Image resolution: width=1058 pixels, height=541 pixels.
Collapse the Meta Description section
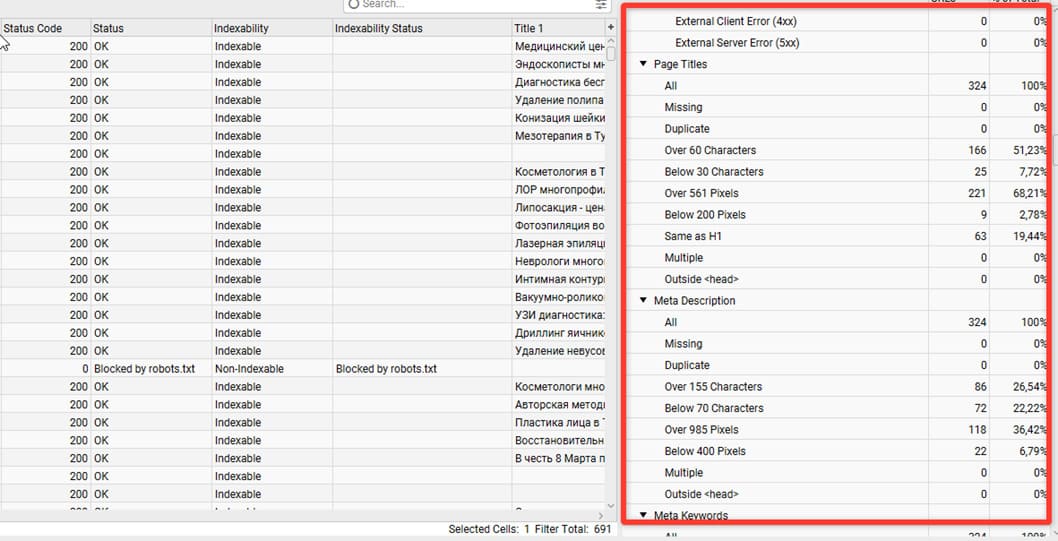tap(644, 301)
